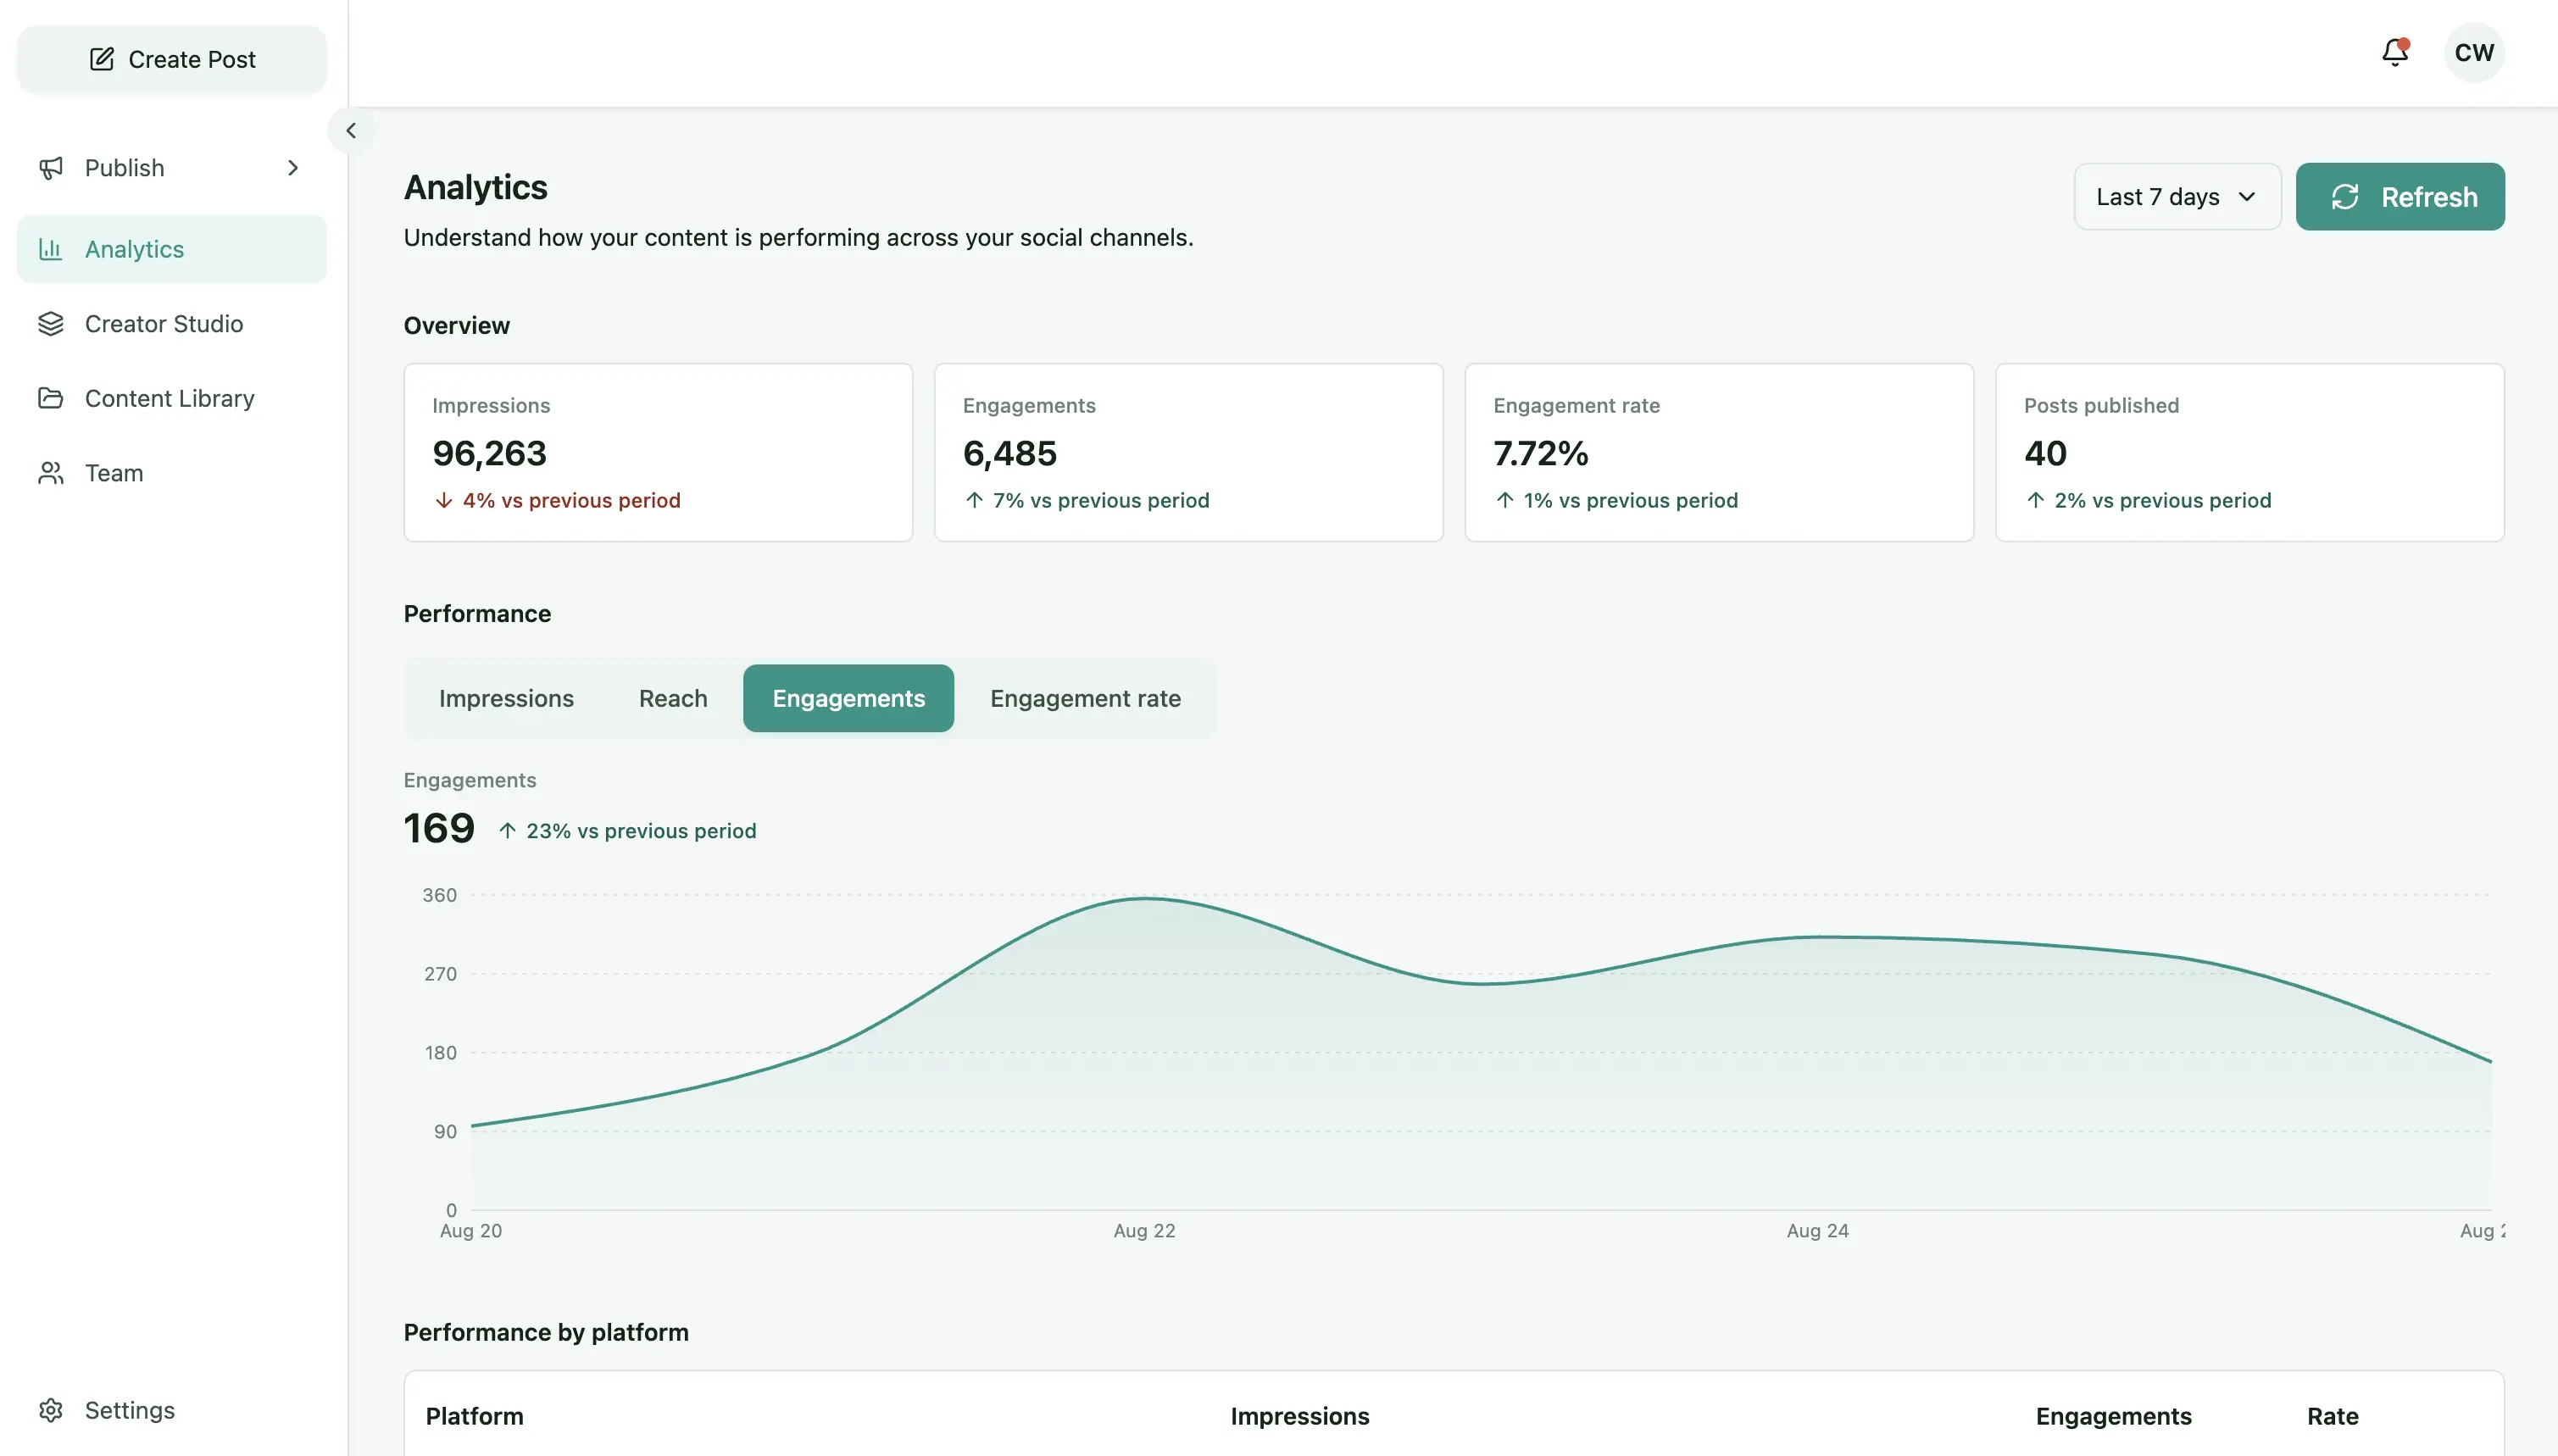This screenshot has height=1456, width=2558.
Task: Click the notification bell icon
Action: pos(2395,52)
